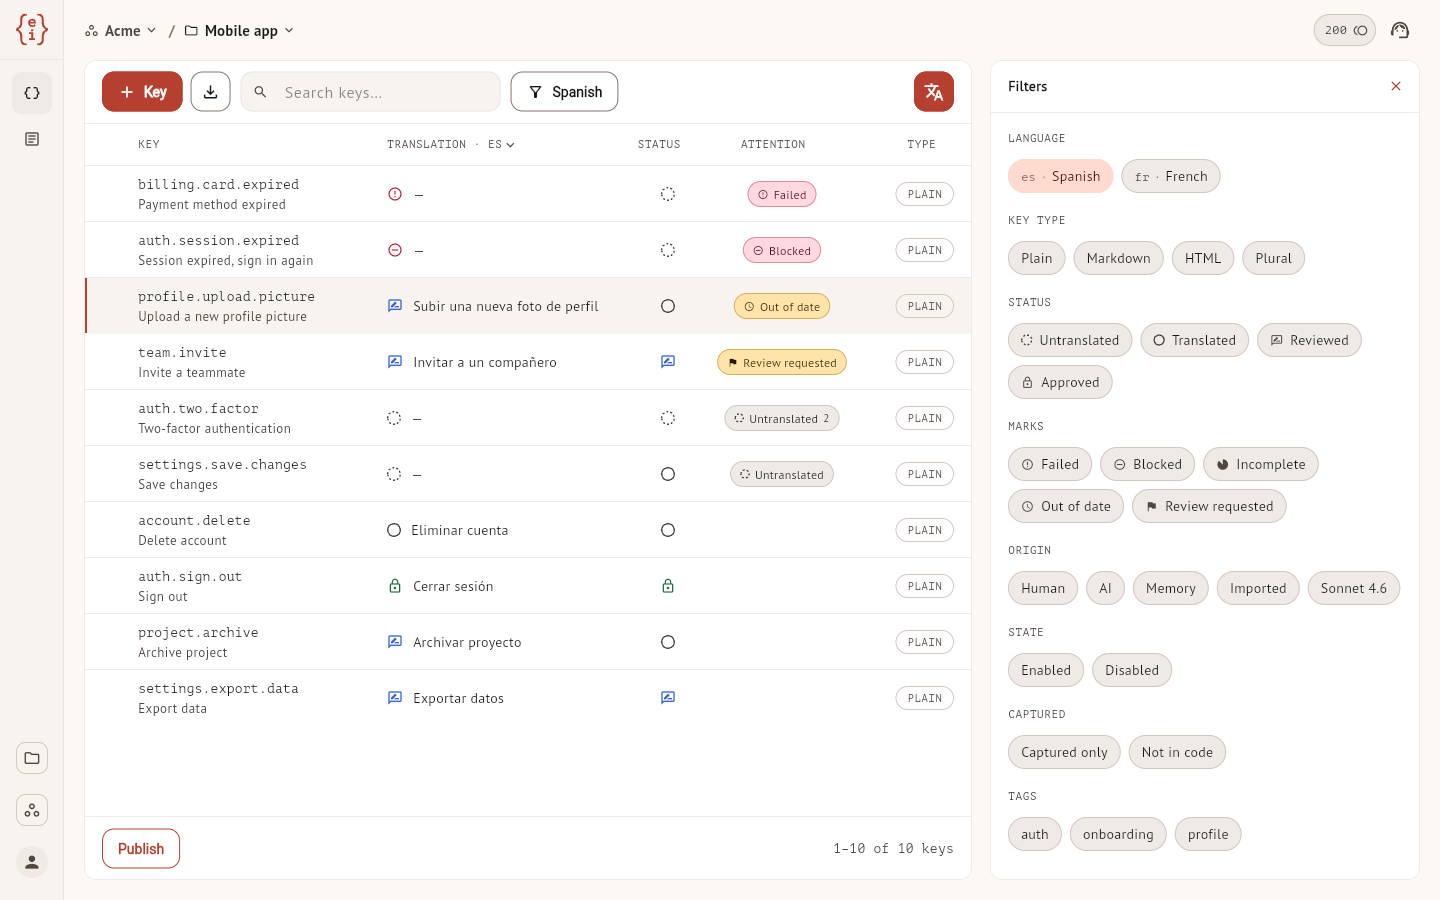Open the project.archive key row
This screenshot has width=1440, height=900.
click(528, 642)
